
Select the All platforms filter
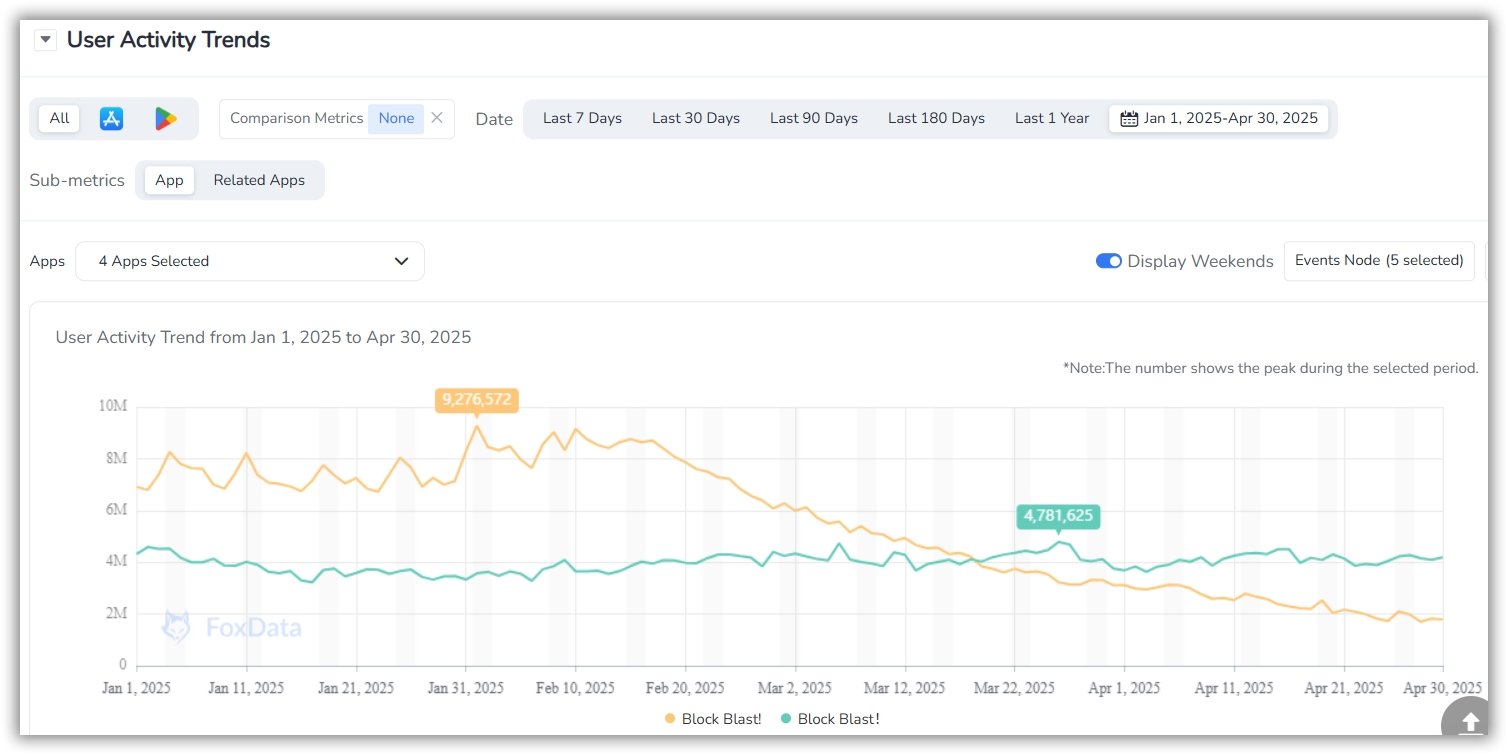coord(60,118)
